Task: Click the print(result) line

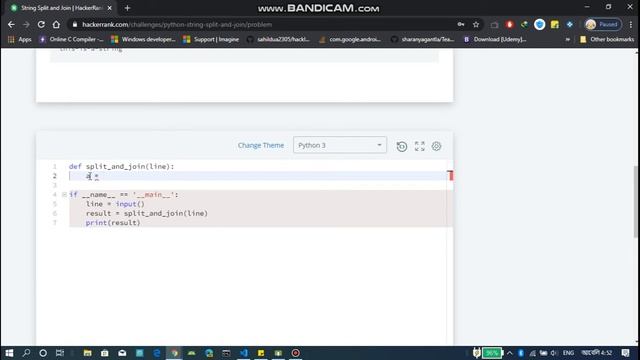Action: (113, 223)
